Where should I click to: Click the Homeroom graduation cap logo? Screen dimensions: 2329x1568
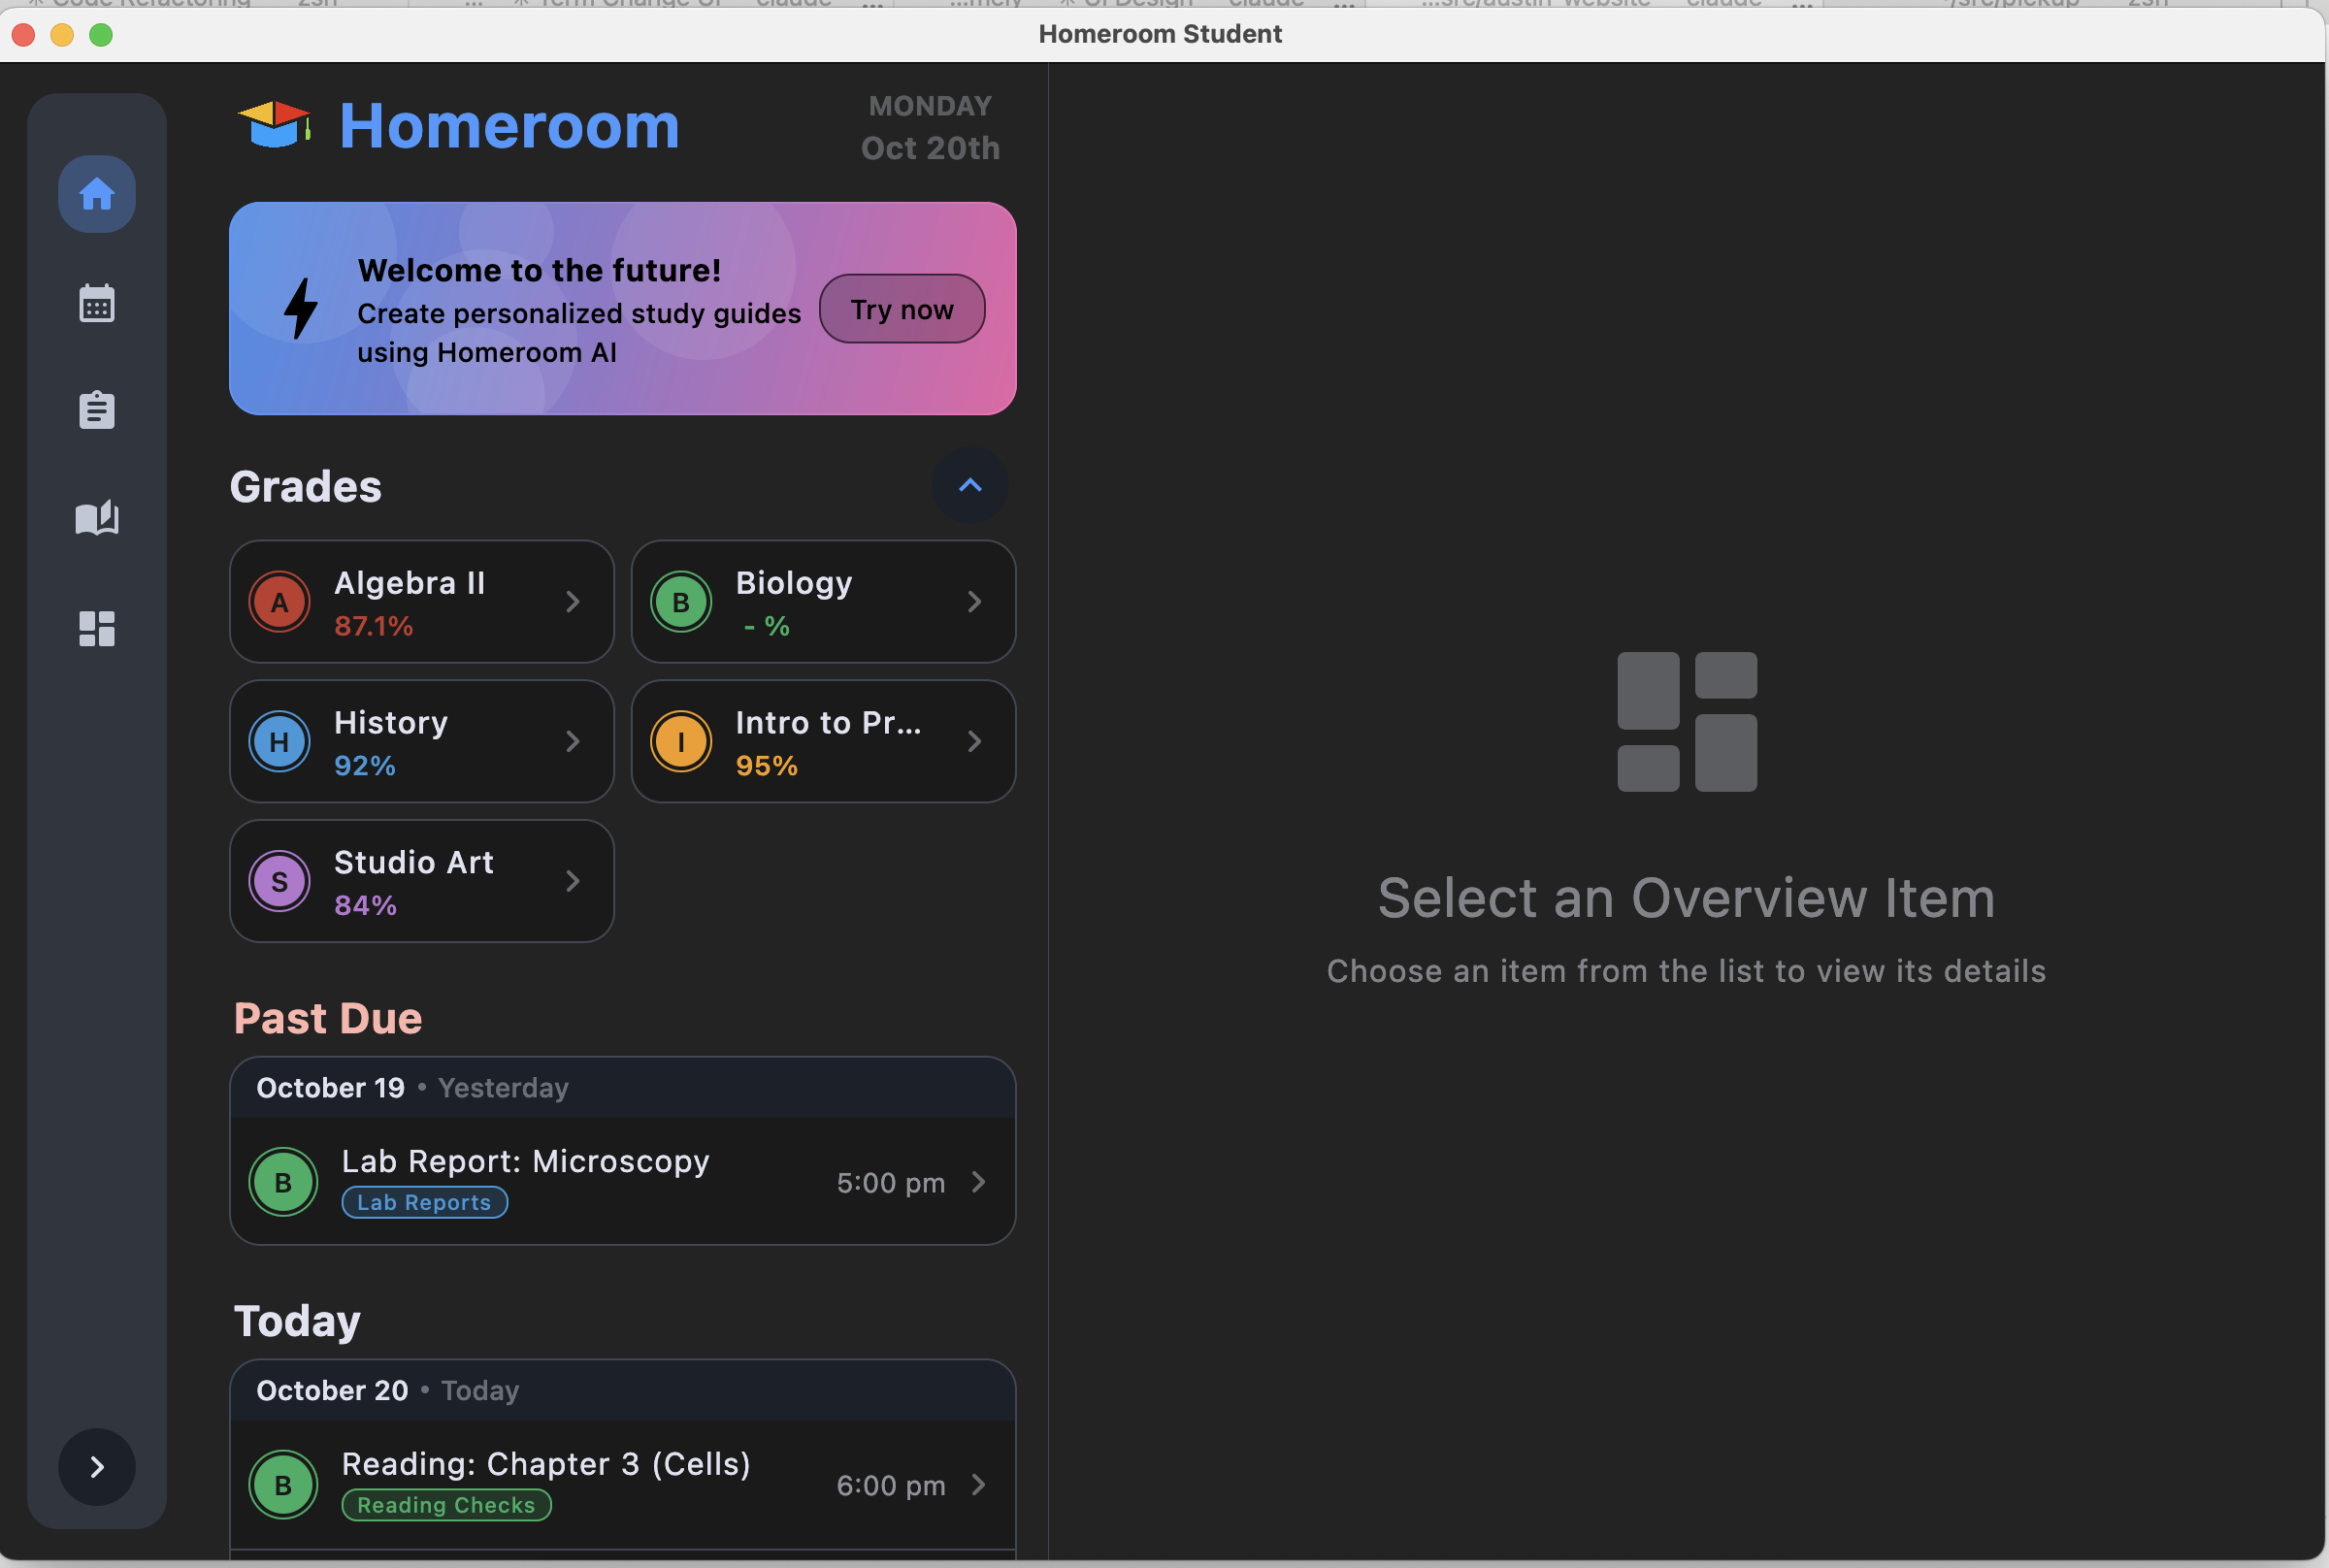pos(274,126)
